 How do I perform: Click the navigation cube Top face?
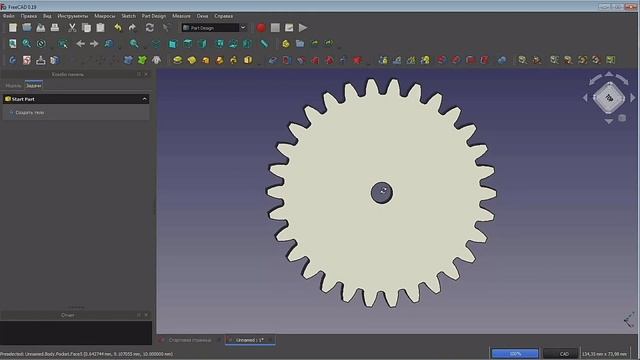tap(609, 98)
